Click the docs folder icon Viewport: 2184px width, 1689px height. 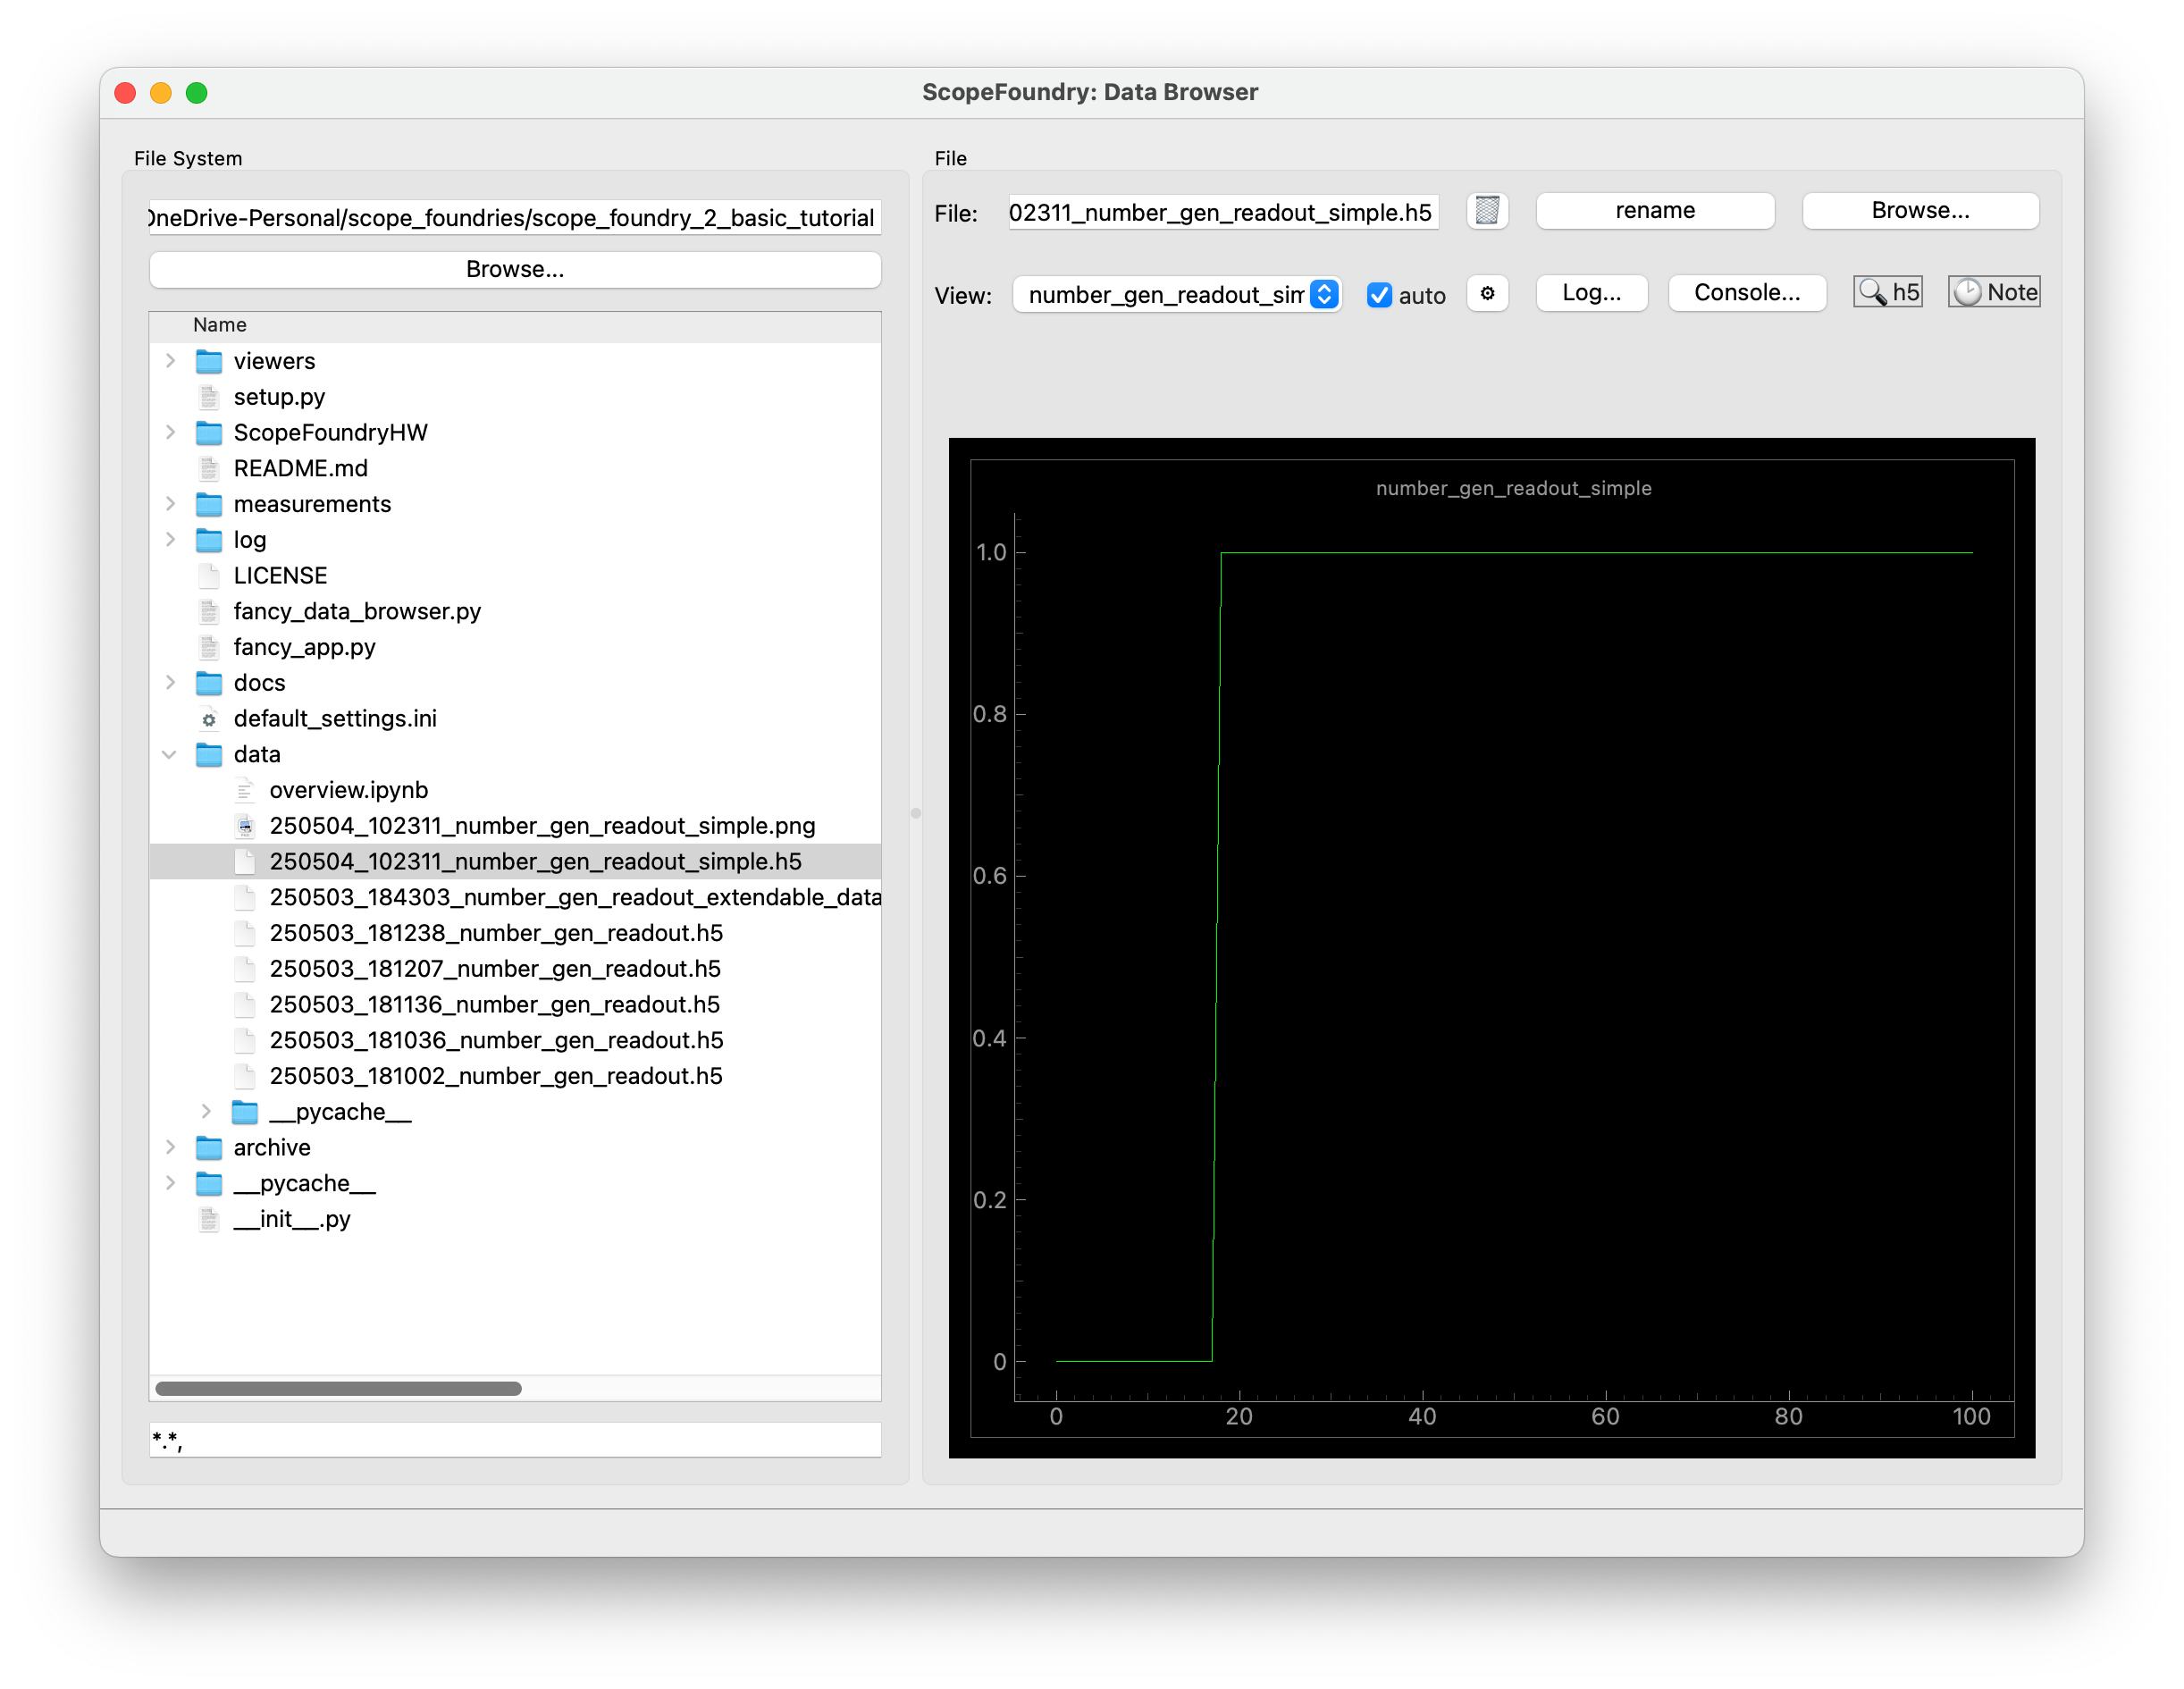(x=209, y=683)
